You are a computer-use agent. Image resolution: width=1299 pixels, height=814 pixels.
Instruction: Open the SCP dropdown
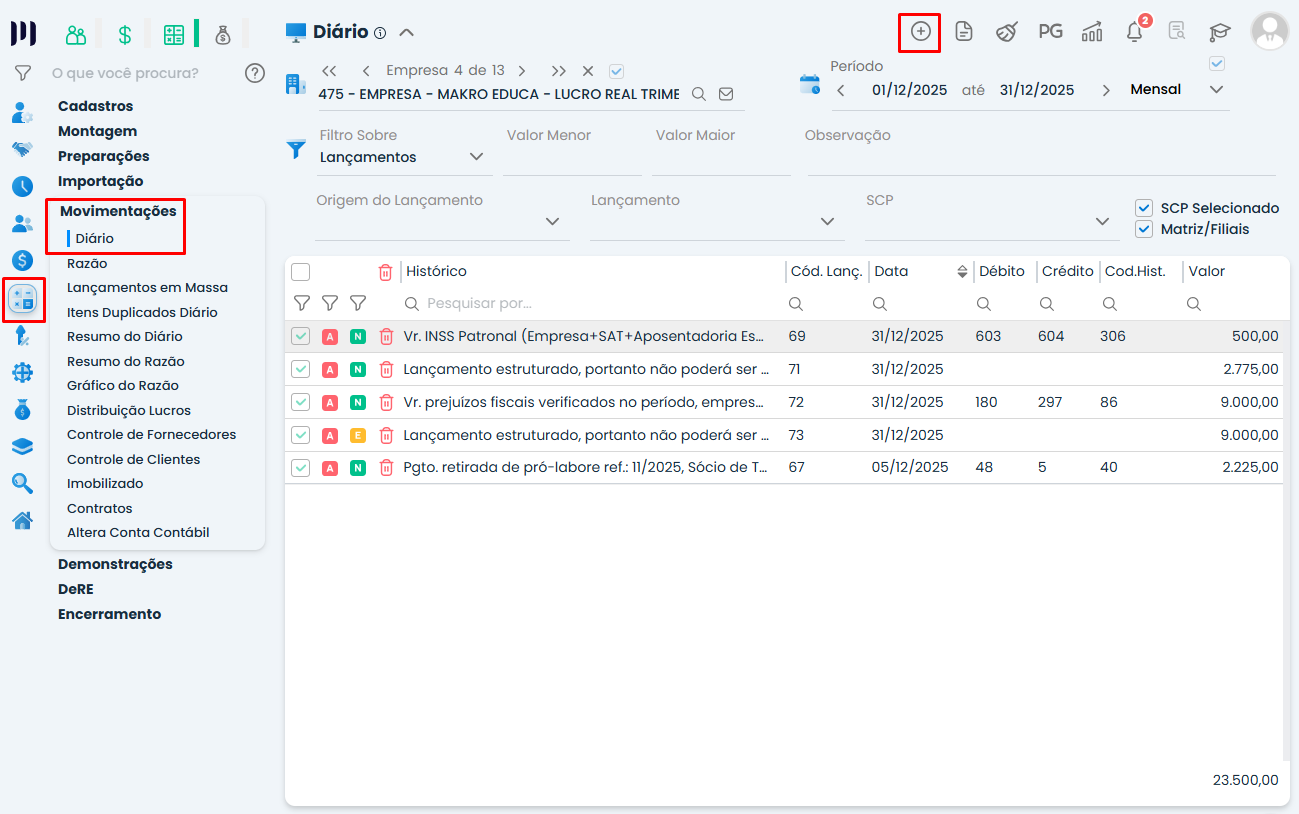[991, 221]
